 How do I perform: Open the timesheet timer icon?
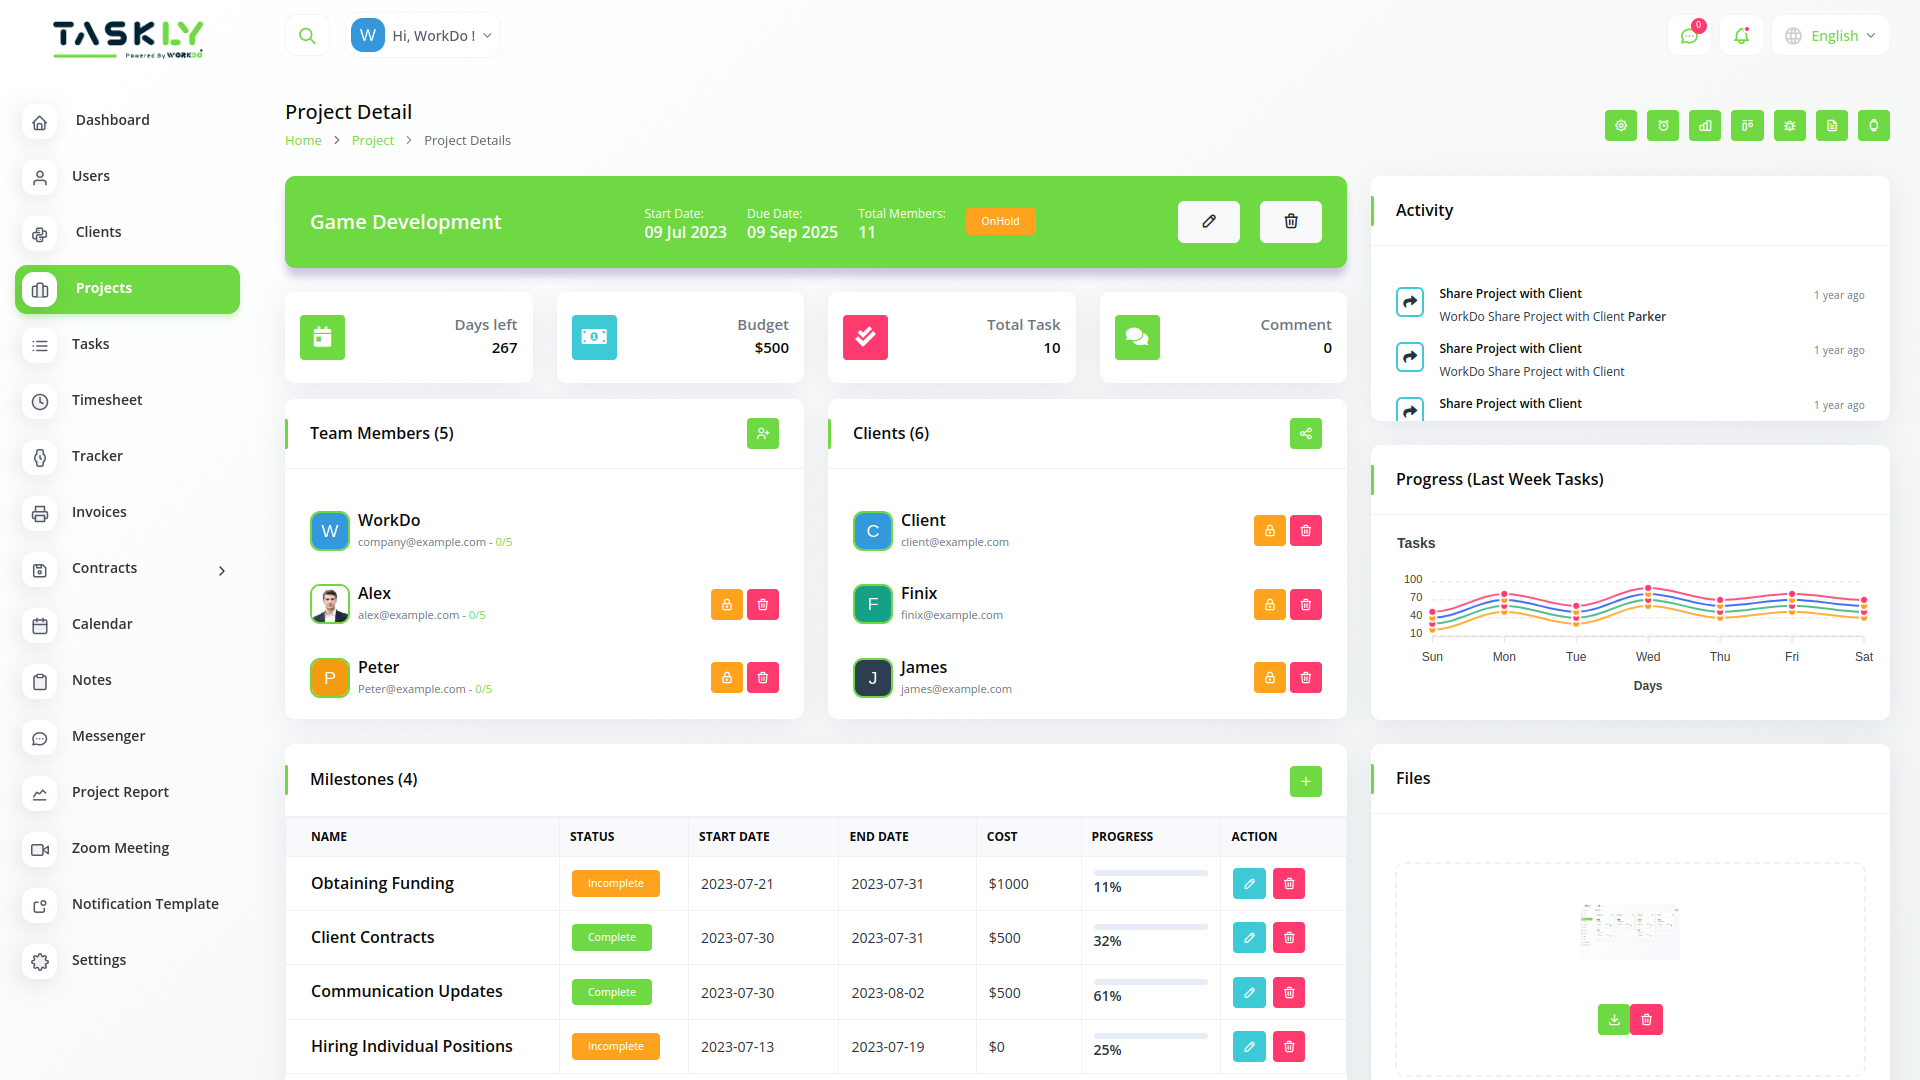(1663, 126)
